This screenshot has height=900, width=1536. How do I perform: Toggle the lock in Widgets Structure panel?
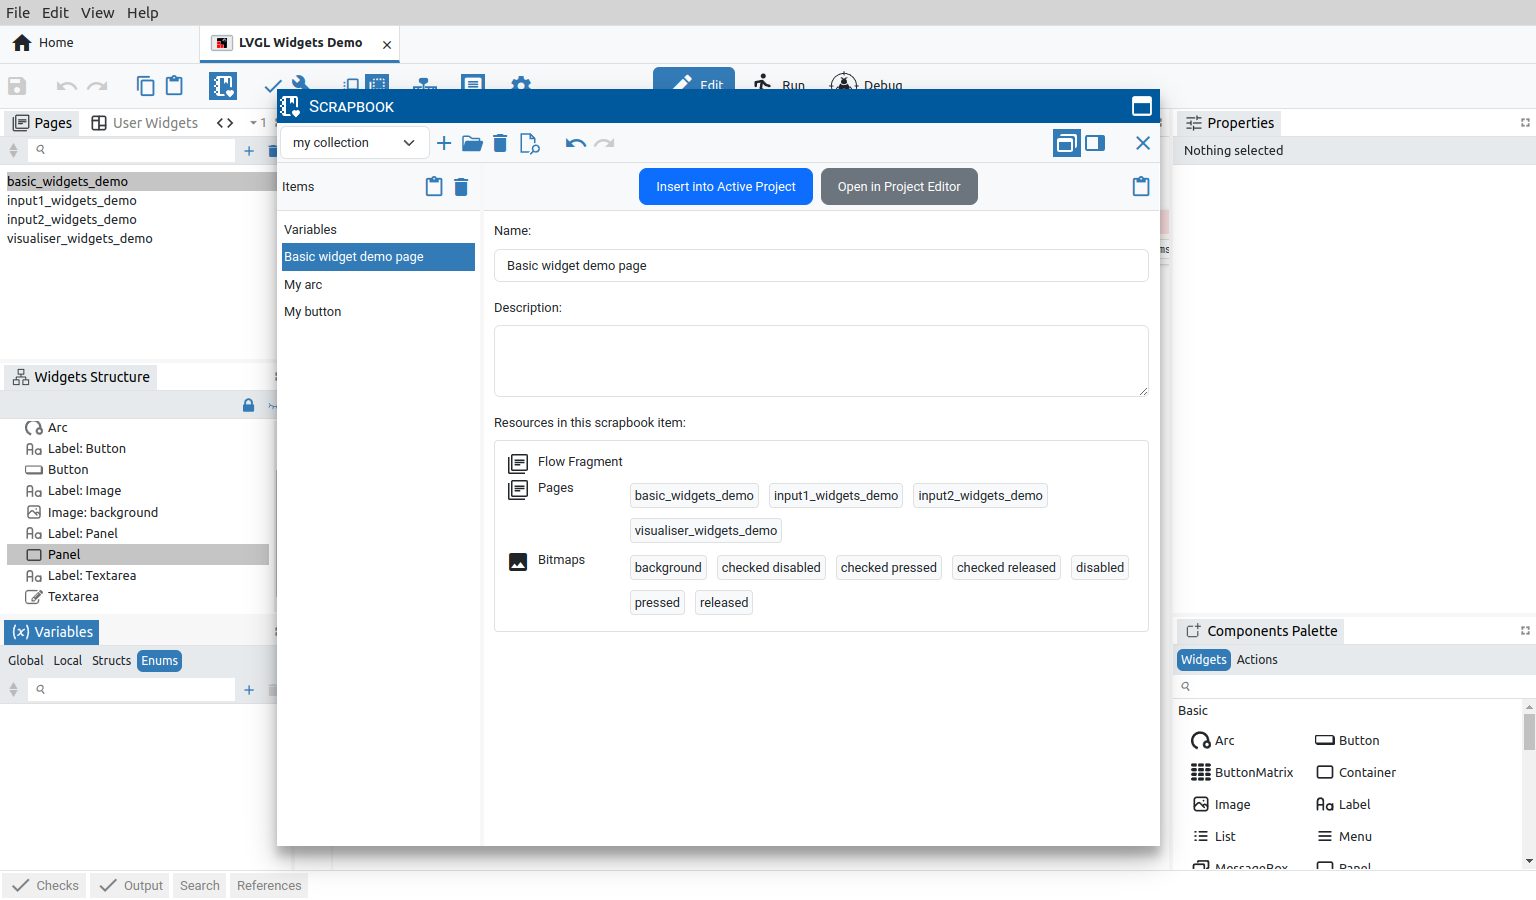pos(248,405)
